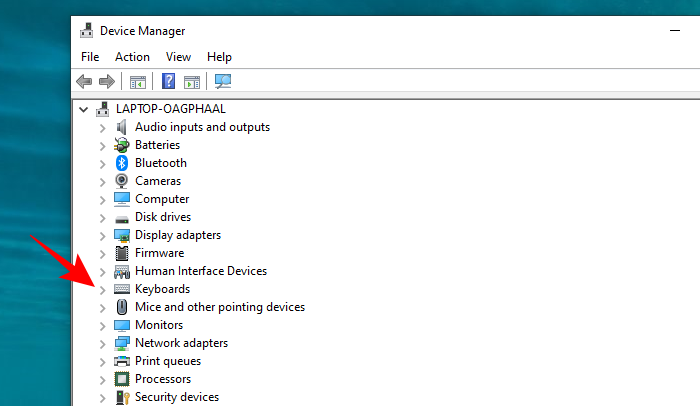Select the Security devices entry
The width and height of the screenshot is (700, 406).
pos(176,397)
